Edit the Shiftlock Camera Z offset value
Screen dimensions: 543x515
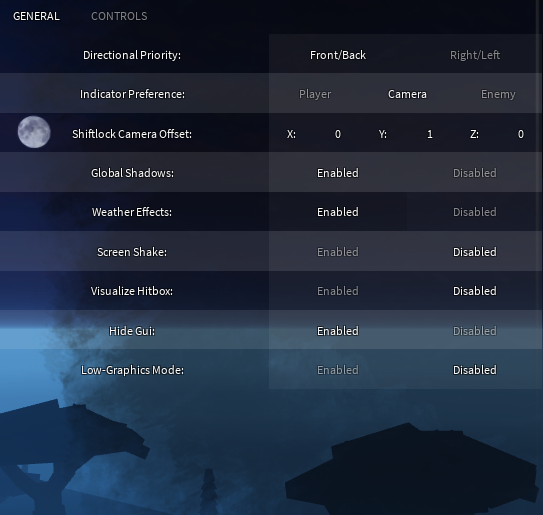click(x=520, y=134)
